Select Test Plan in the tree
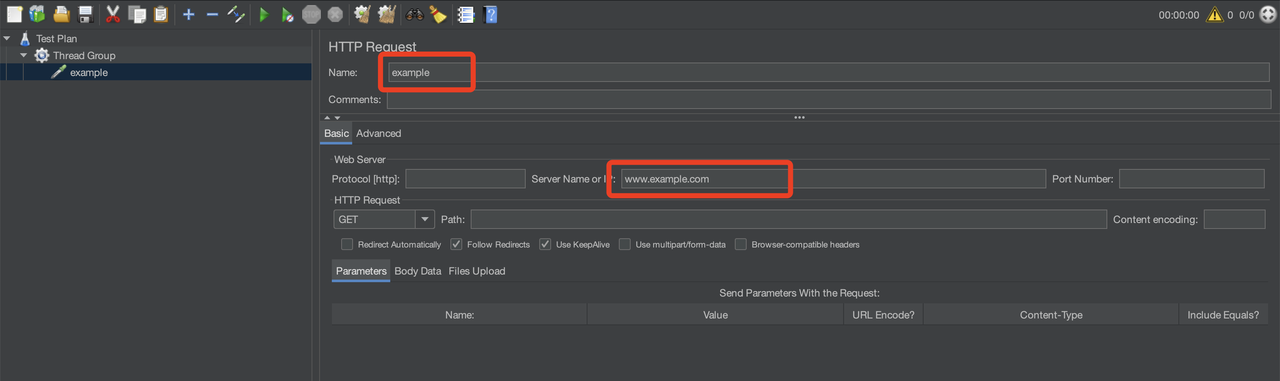1280x381 pixels. [x=56, y=38]
